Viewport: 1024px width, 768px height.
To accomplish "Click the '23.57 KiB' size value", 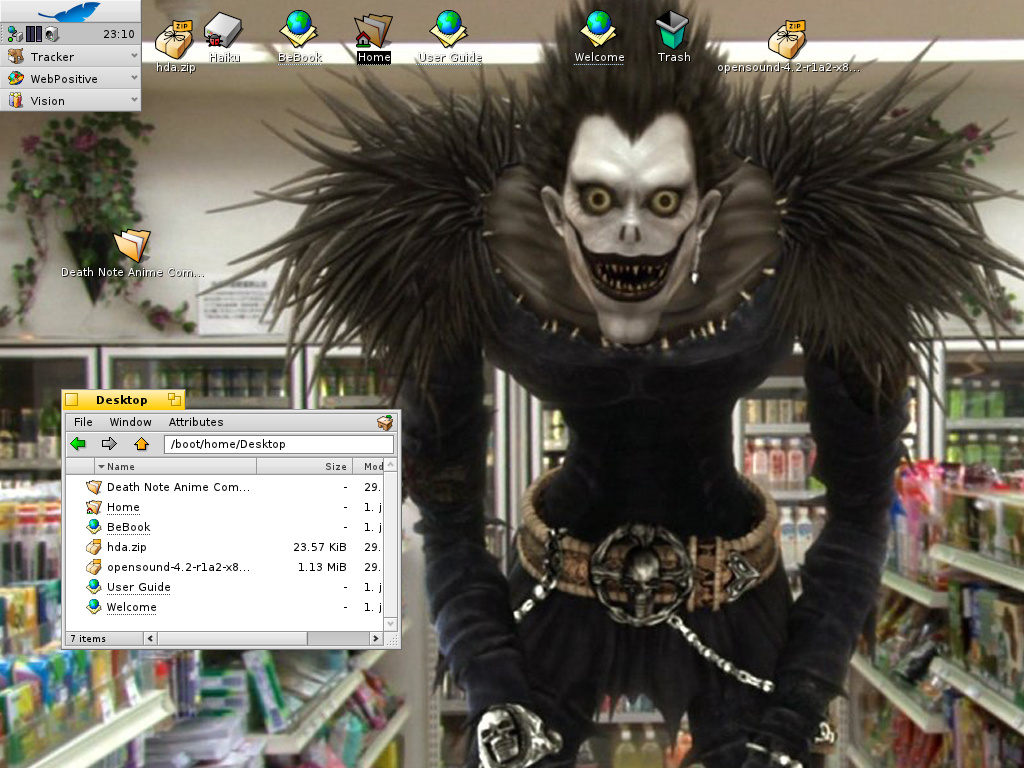I will coord(319,547).
